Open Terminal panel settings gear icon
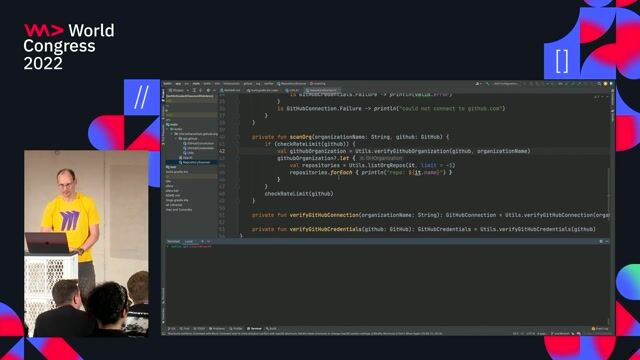 click(601, 241)
